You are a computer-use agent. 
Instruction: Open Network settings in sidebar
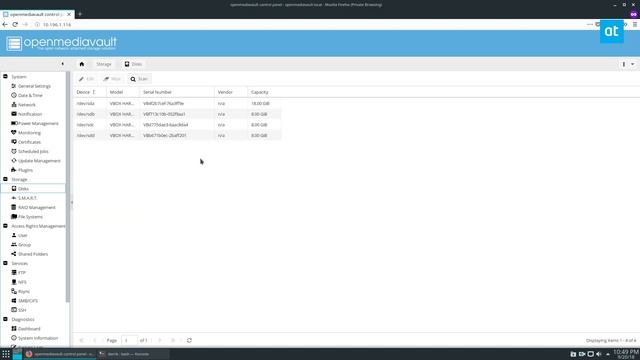27,105
